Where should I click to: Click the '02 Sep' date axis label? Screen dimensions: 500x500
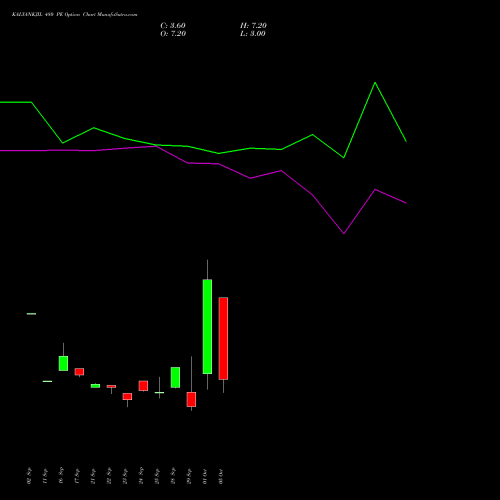[29, 476]
